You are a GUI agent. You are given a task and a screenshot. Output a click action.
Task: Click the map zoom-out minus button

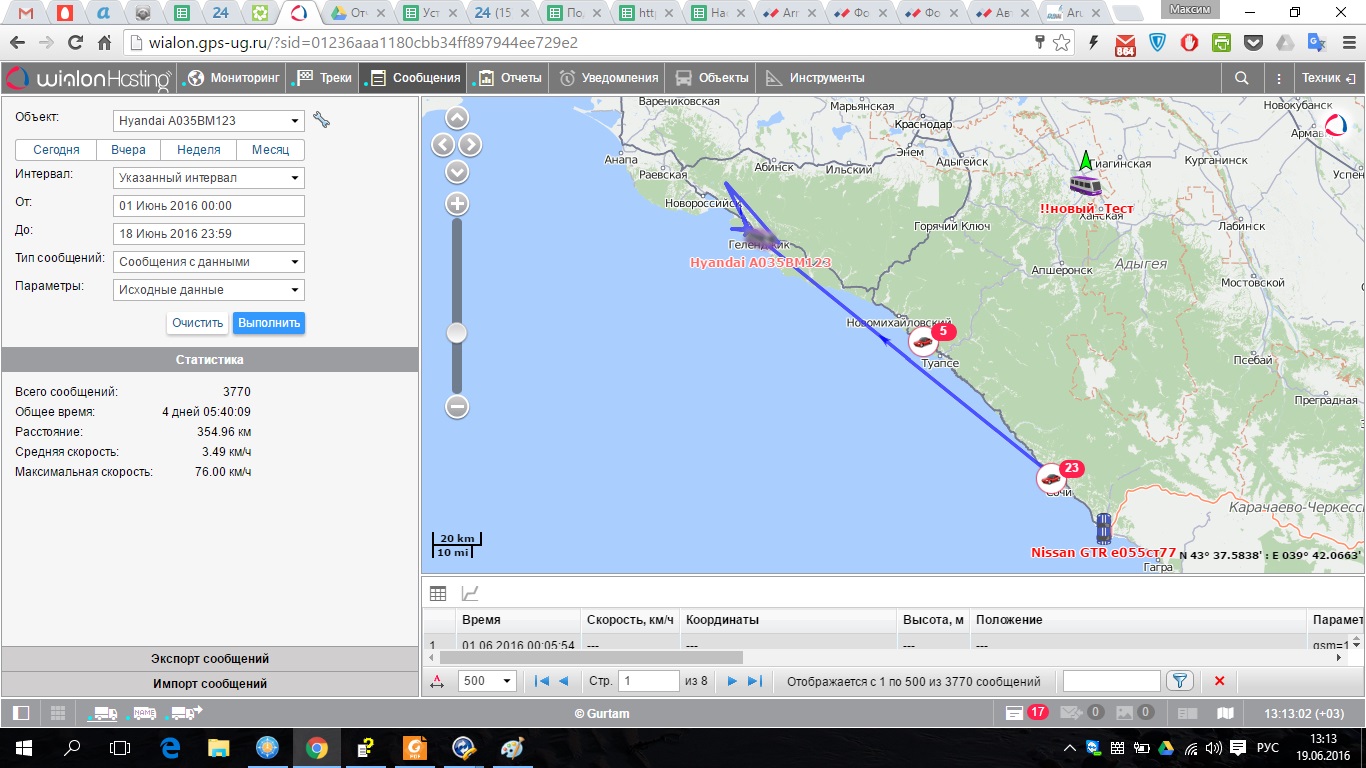point(457,406)
